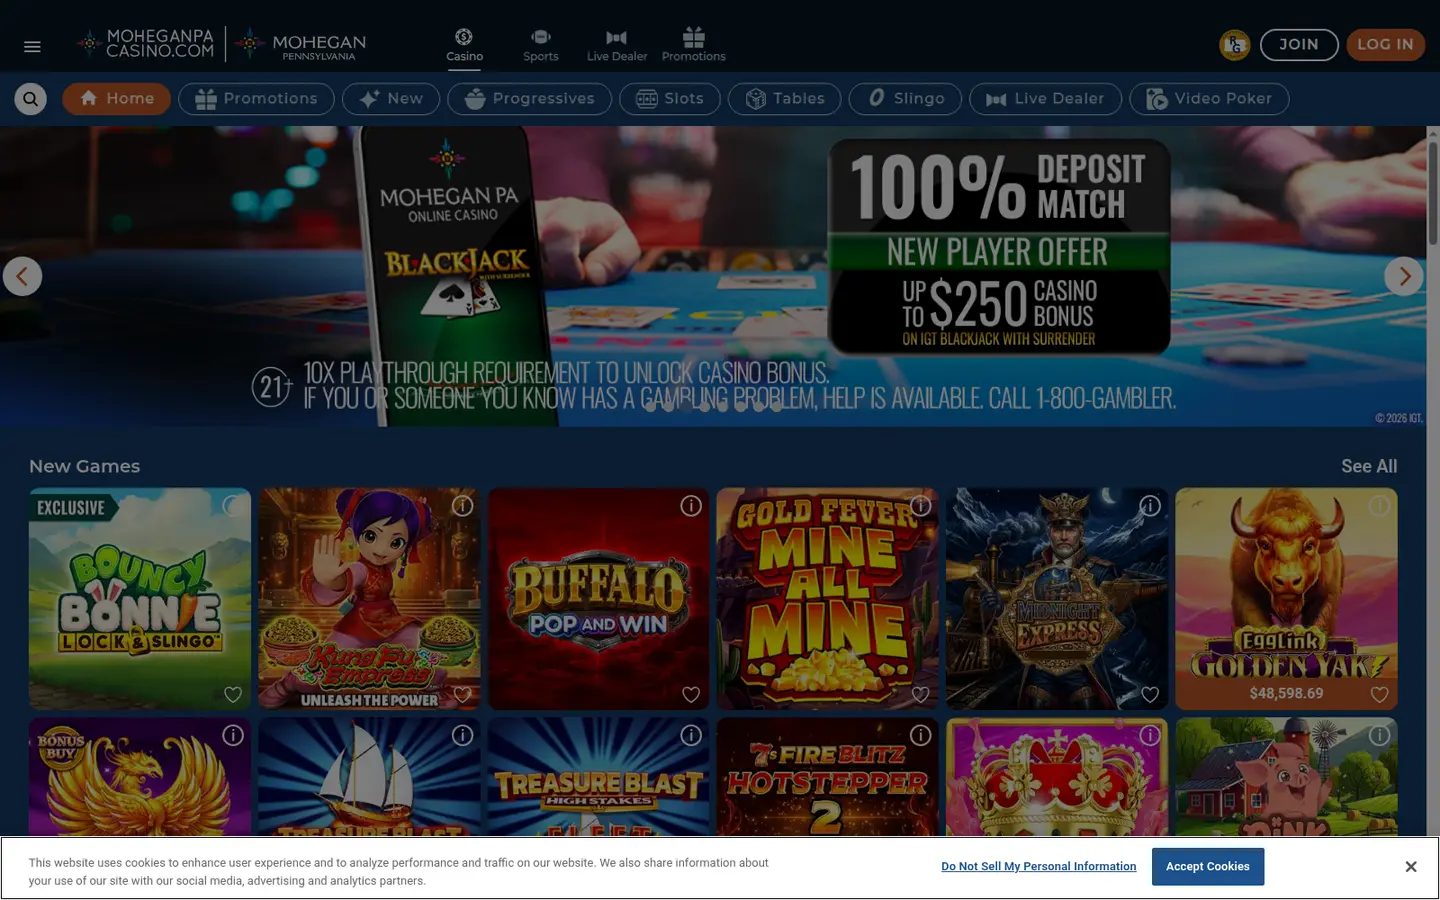Launch Midnight Express game
This screenshot has width=1440, height=900.
(1057, 599)
